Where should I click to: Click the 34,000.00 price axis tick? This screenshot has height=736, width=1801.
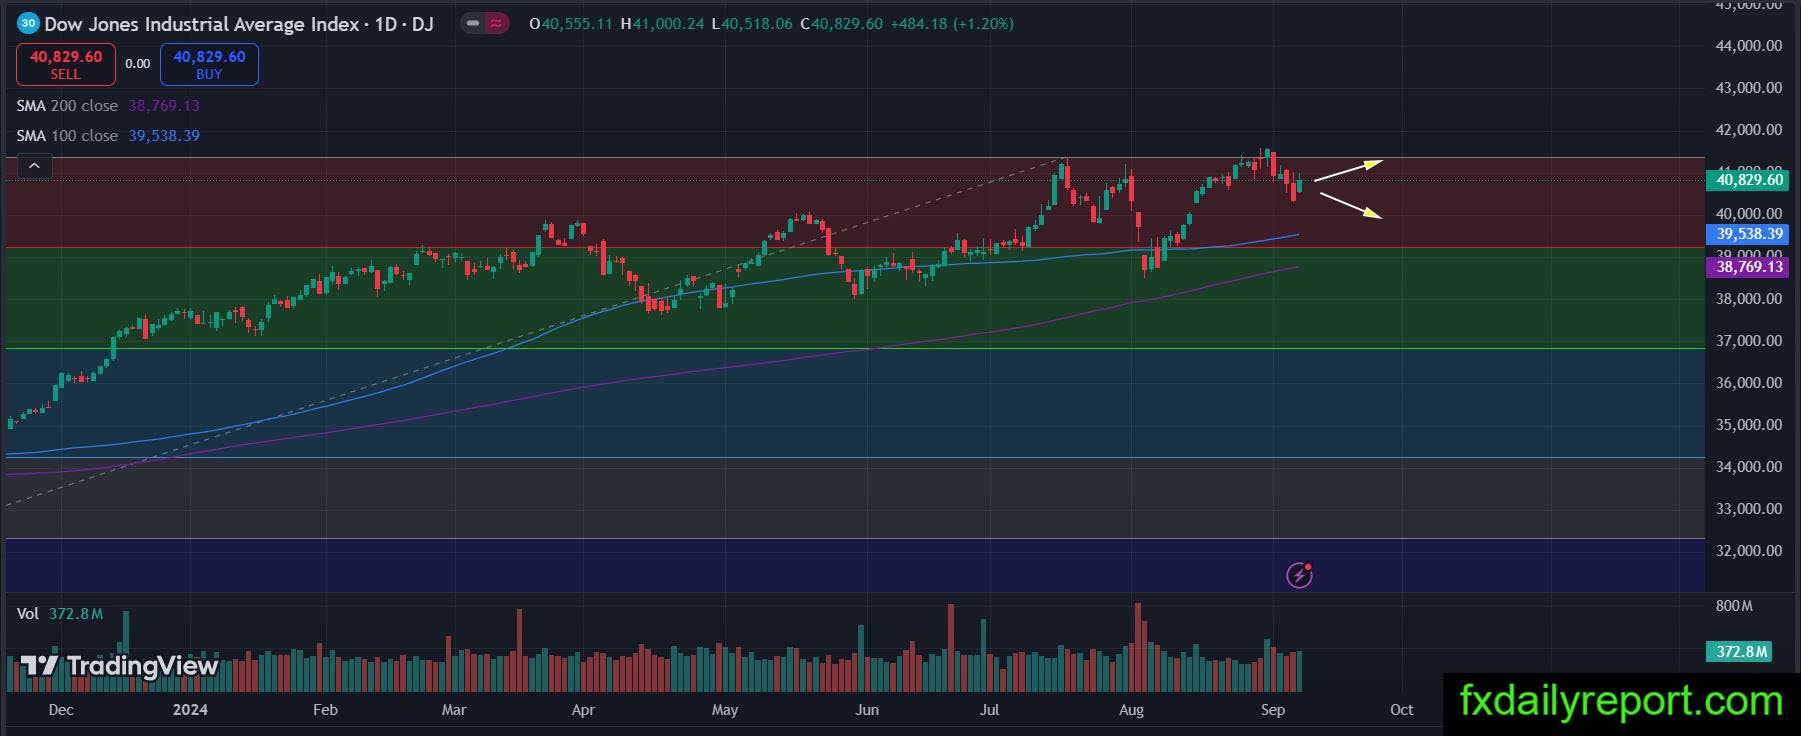pos(1749,467)
